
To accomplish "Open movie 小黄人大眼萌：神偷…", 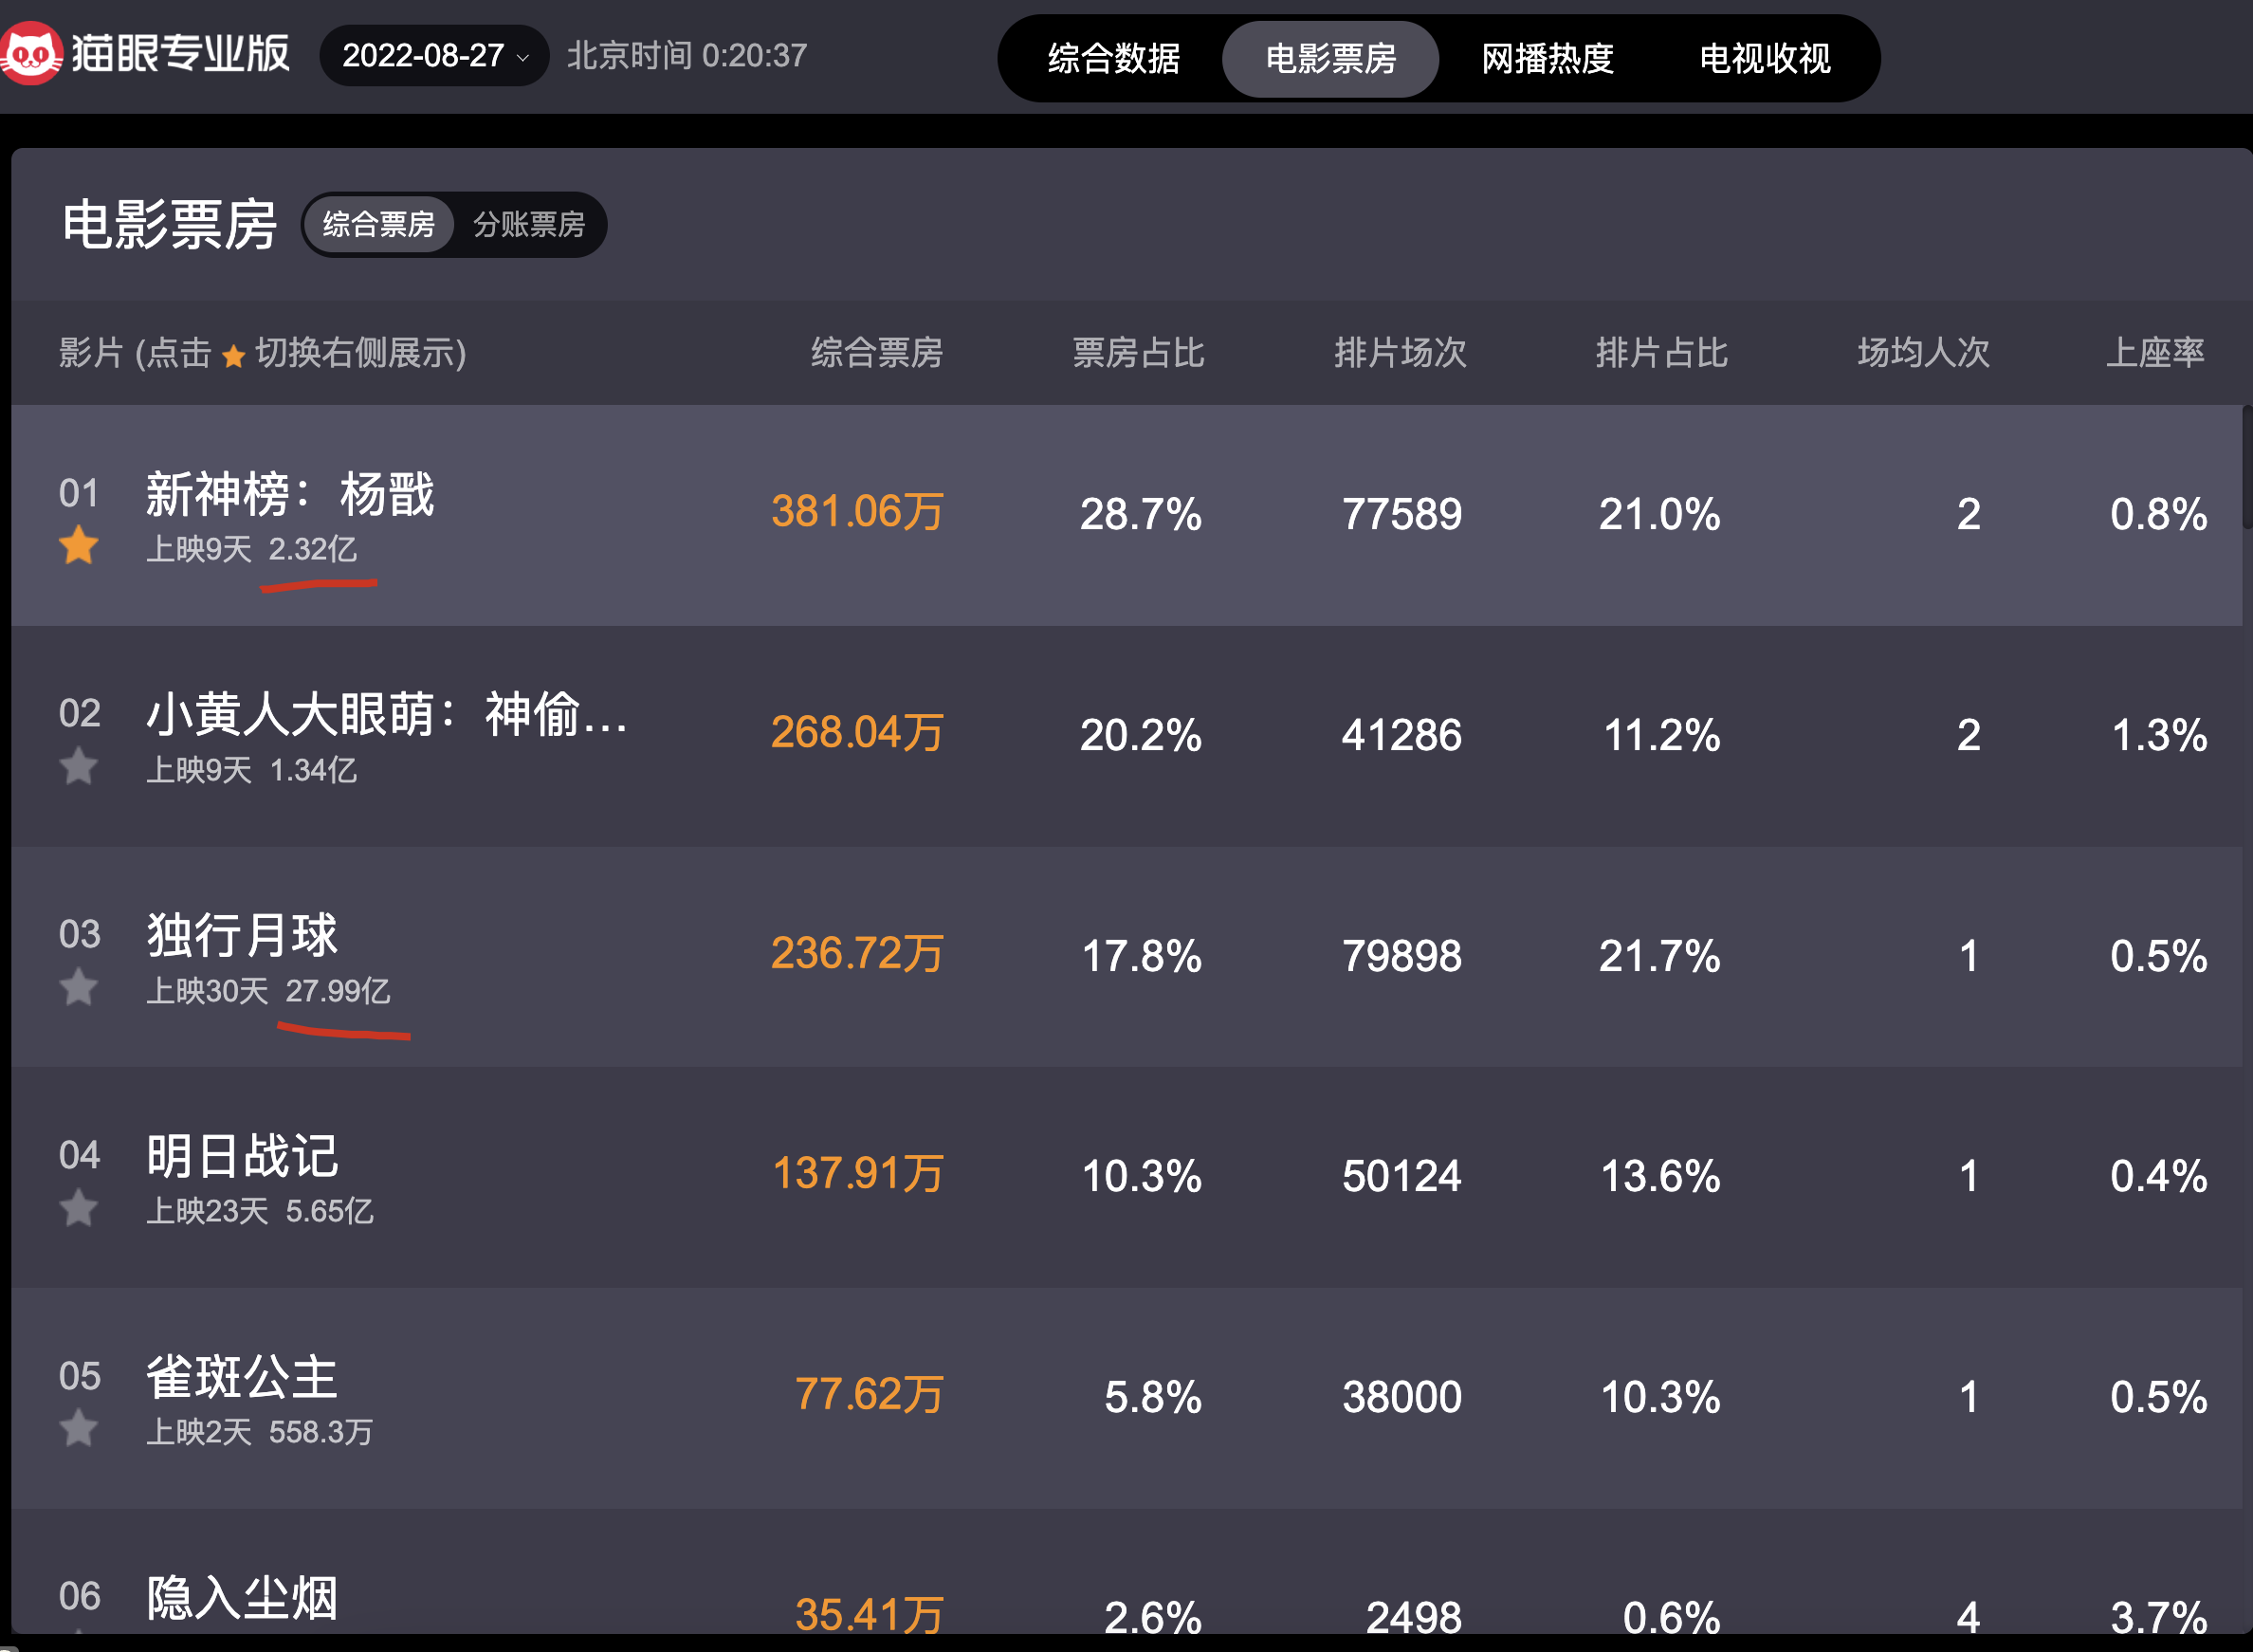I will [x=388, y=714].
